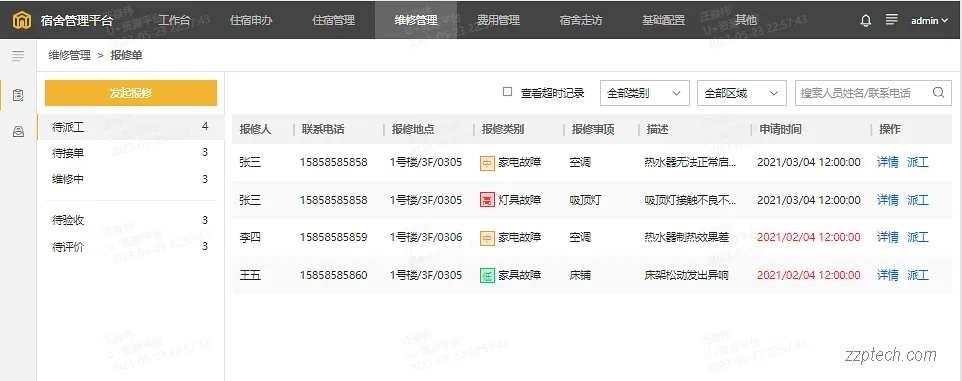
Task: Click the 申请时间 column header
Action: click(x=780, y=129)
